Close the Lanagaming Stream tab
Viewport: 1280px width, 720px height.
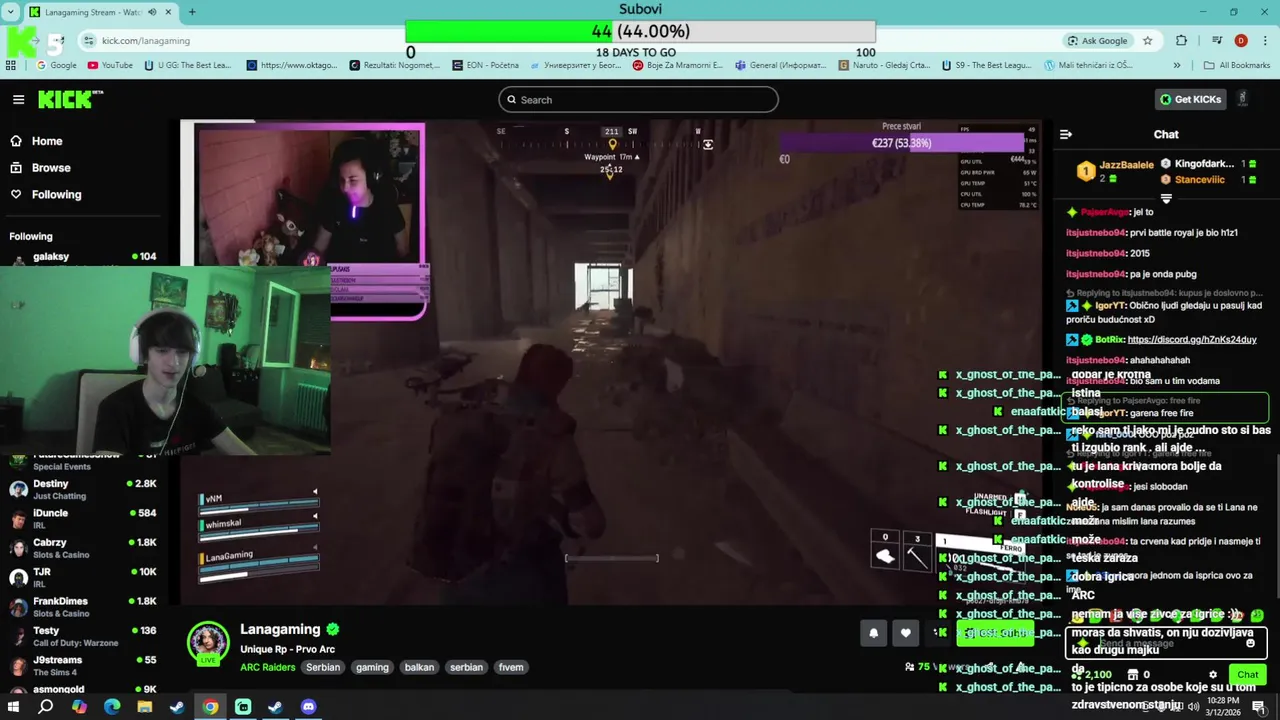168,12
